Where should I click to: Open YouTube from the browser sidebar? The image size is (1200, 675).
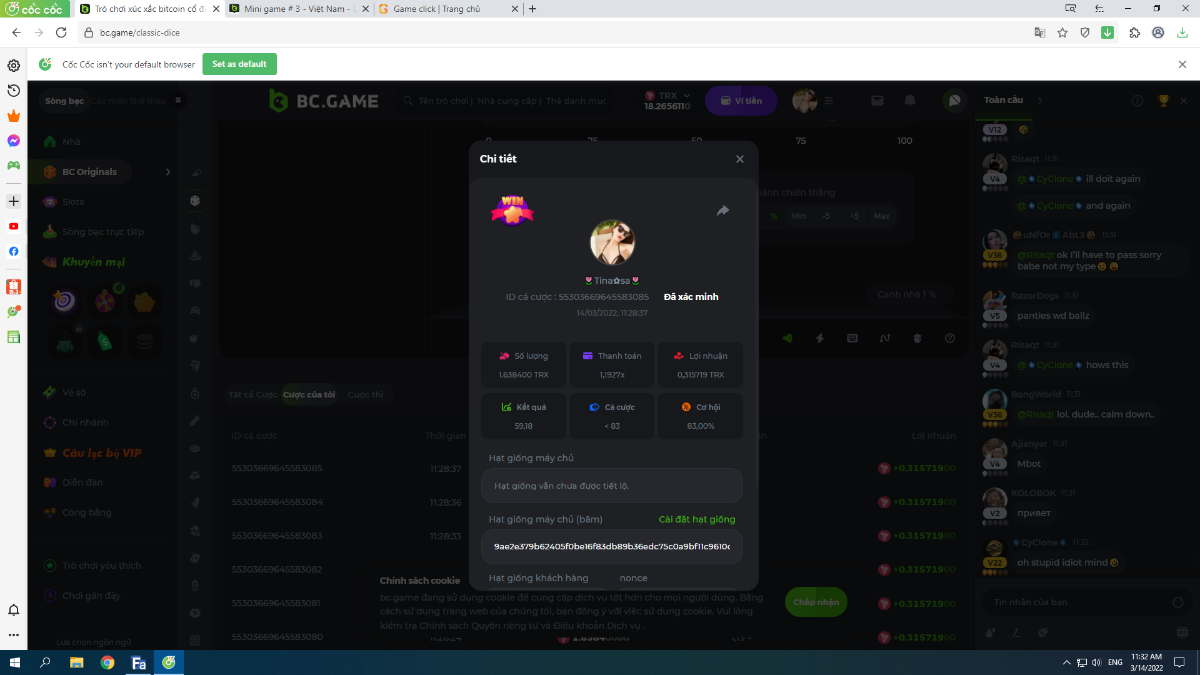(x=13, y=226)
